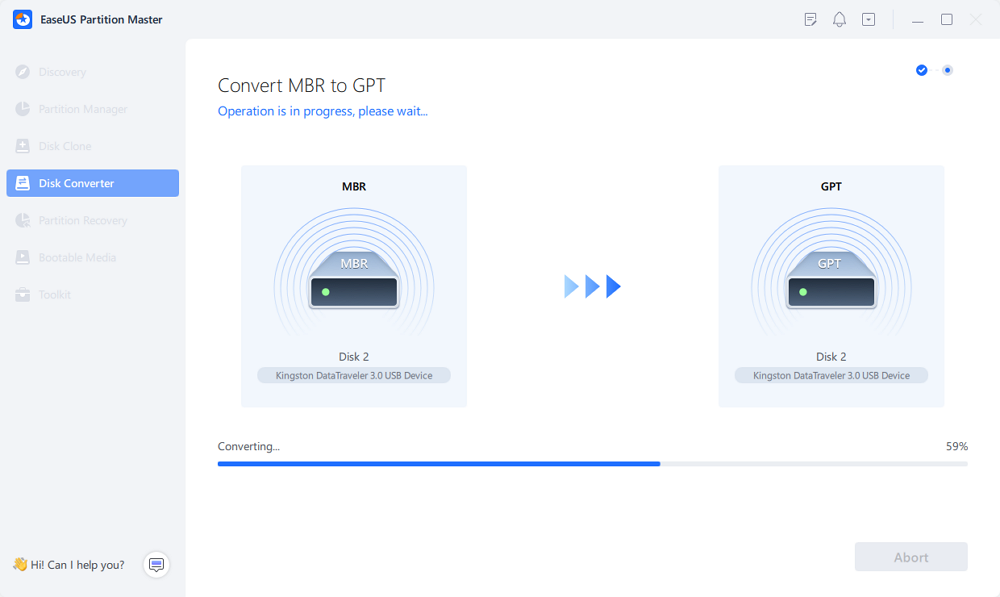Click the 'Hi! Can I help you?' text
Image resolution: width=1000 pixels, height=597 pixels.
77,564
